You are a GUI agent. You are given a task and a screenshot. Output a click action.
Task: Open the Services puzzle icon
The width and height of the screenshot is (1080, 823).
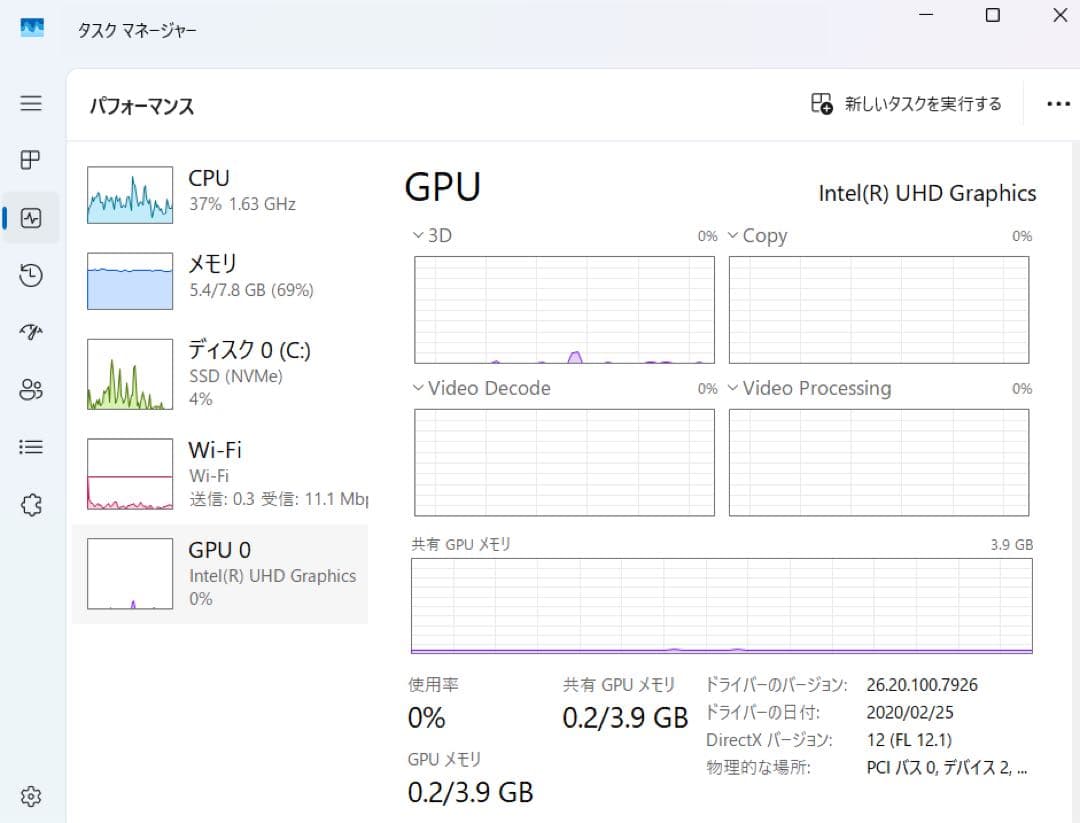pyautogui.click(x=31, y=505)
